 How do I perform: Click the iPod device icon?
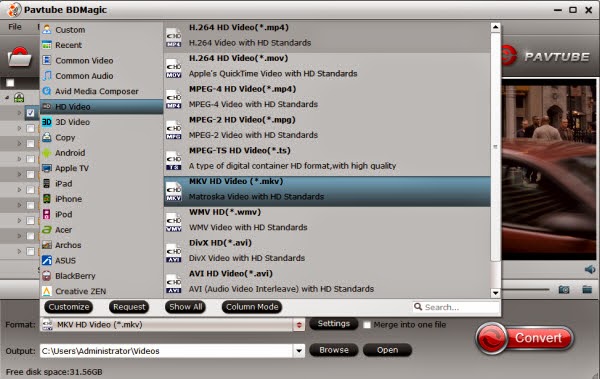tap(47, 214)
